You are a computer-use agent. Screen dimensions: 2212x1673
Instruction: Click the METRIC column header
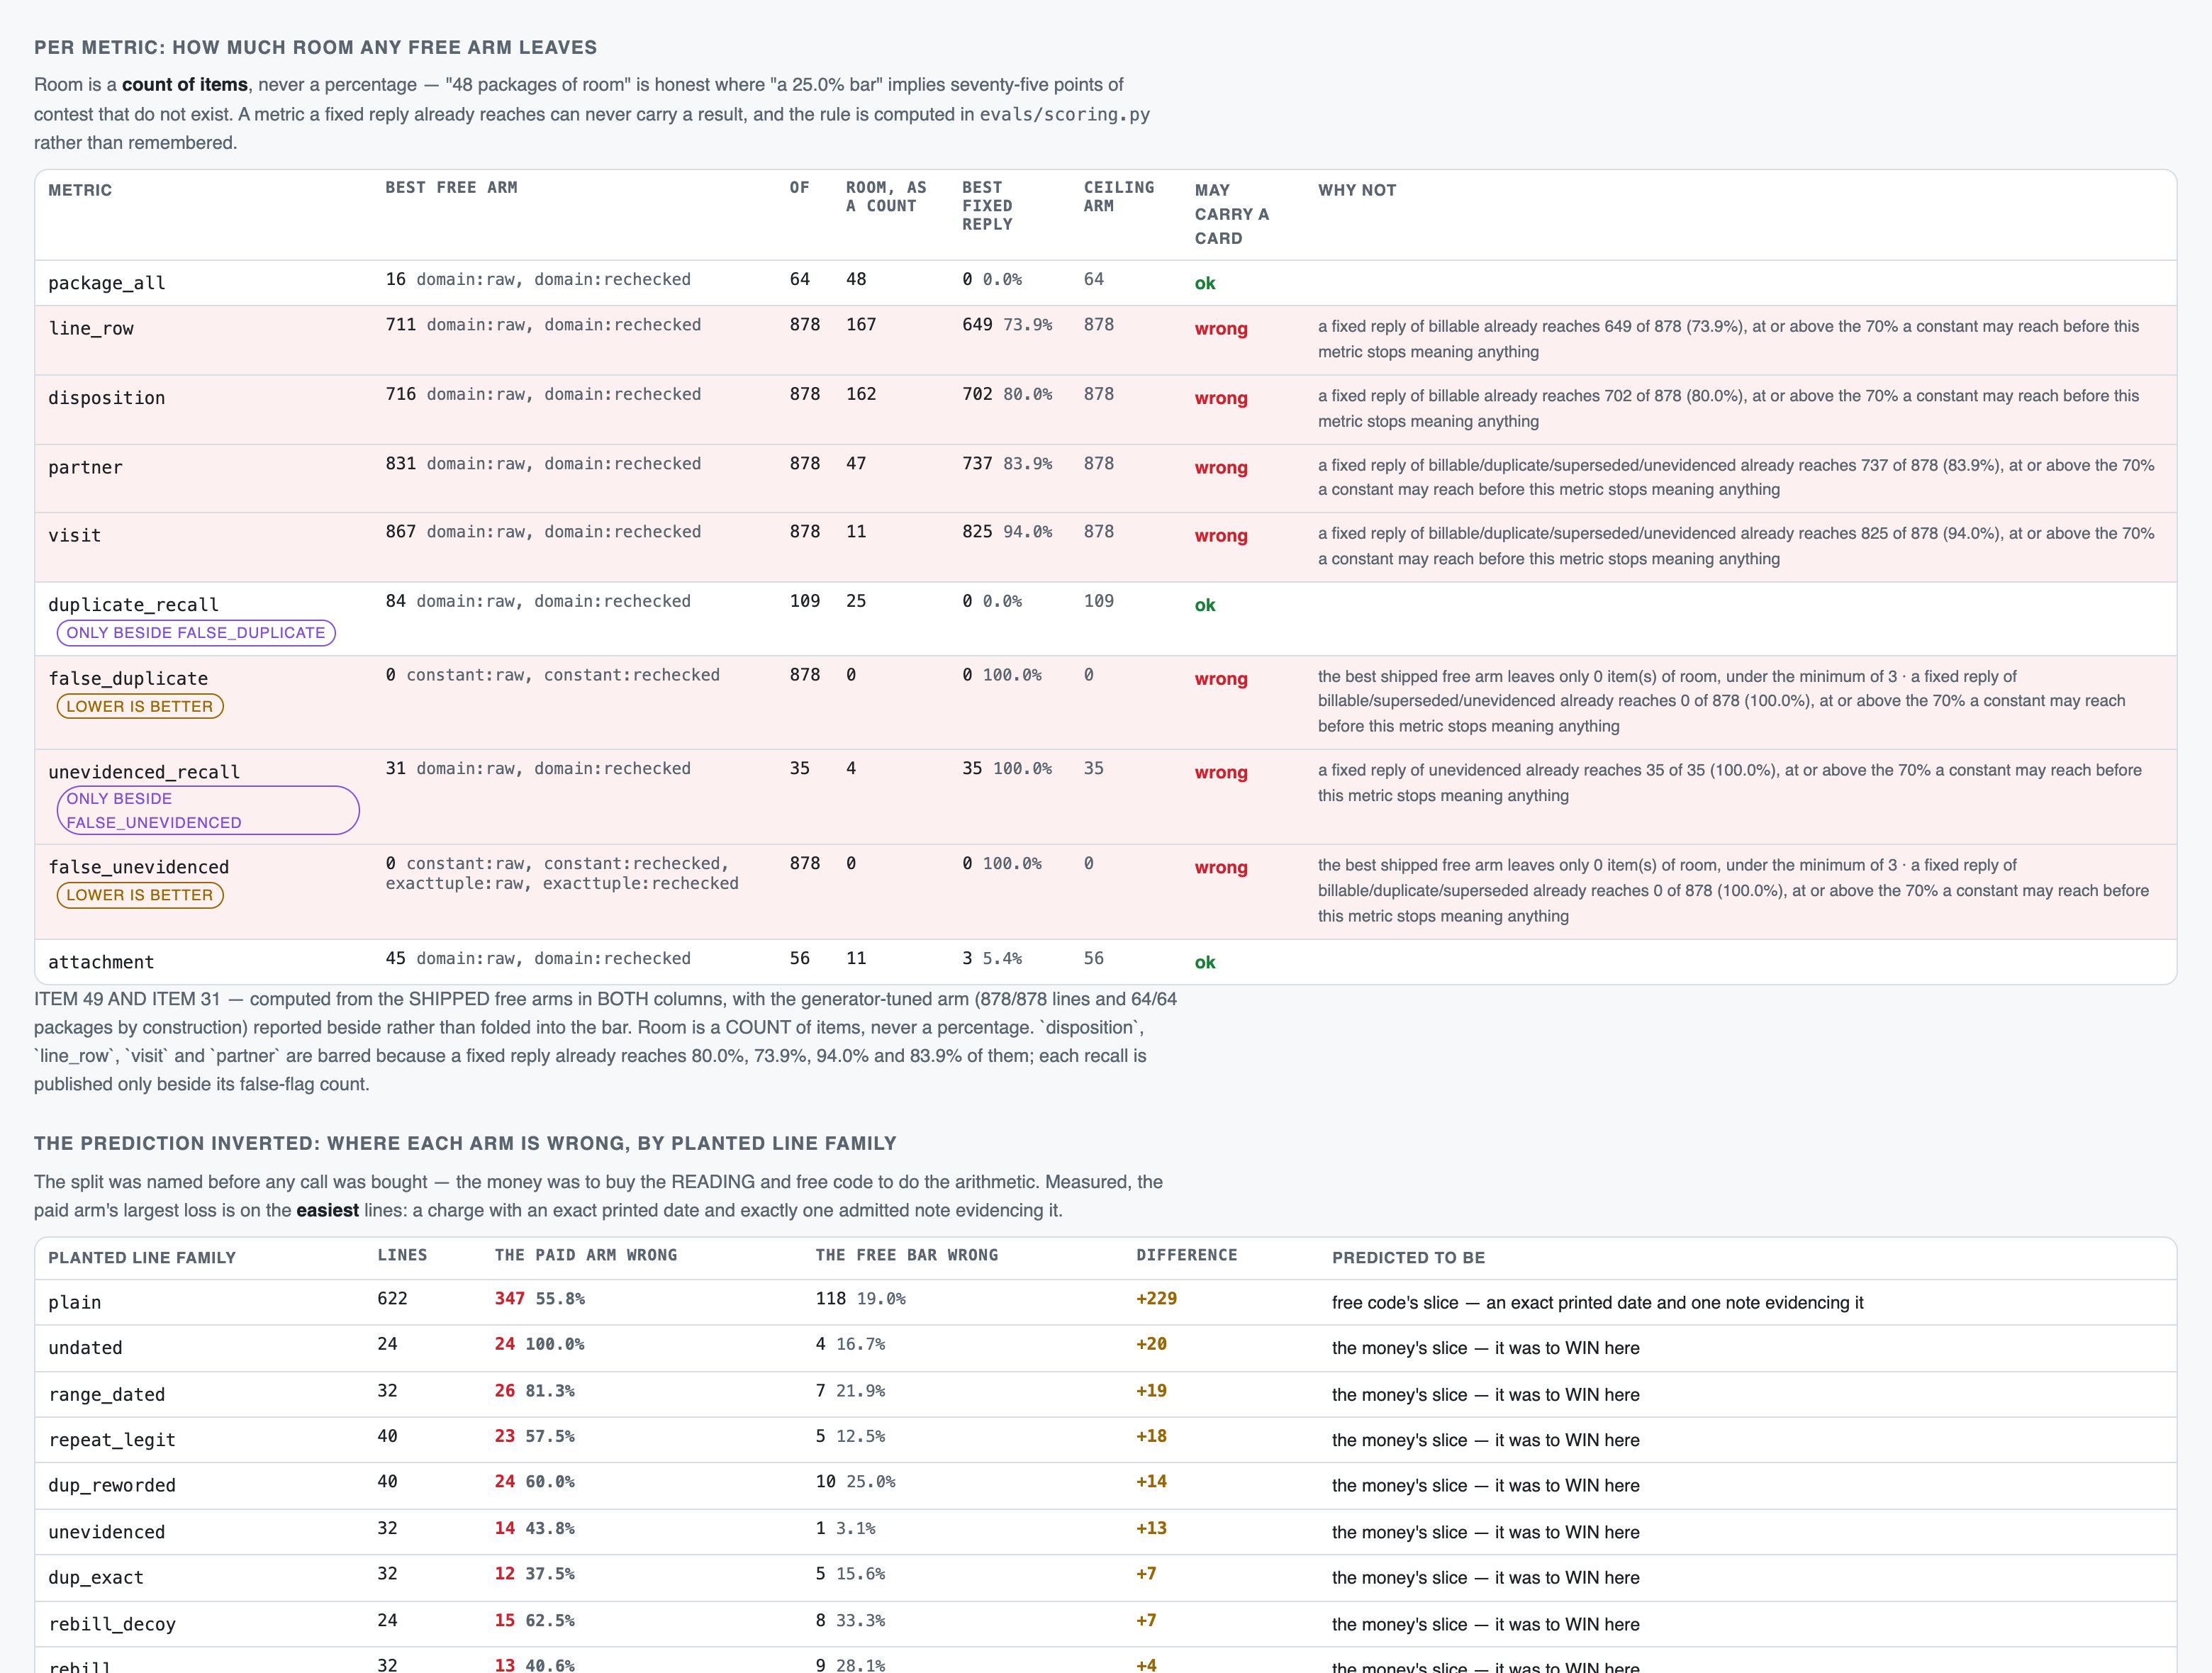80,190
